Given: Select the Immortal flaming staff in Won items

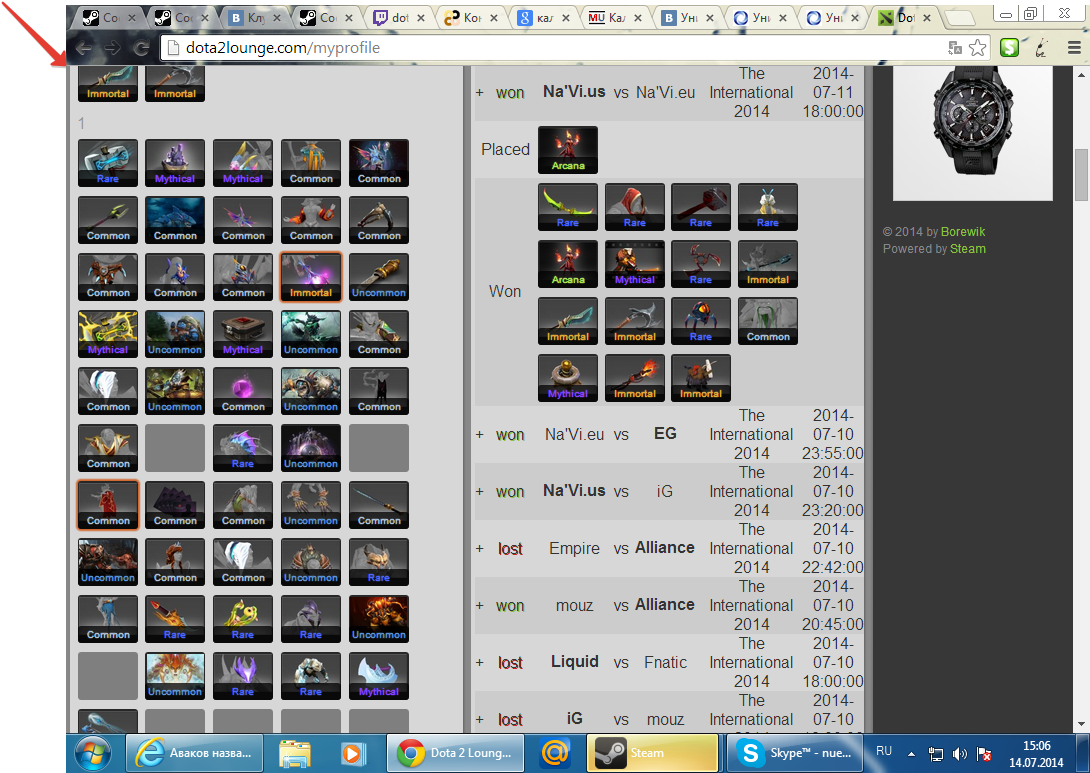Looking at the screenshot, I should 635,377.
